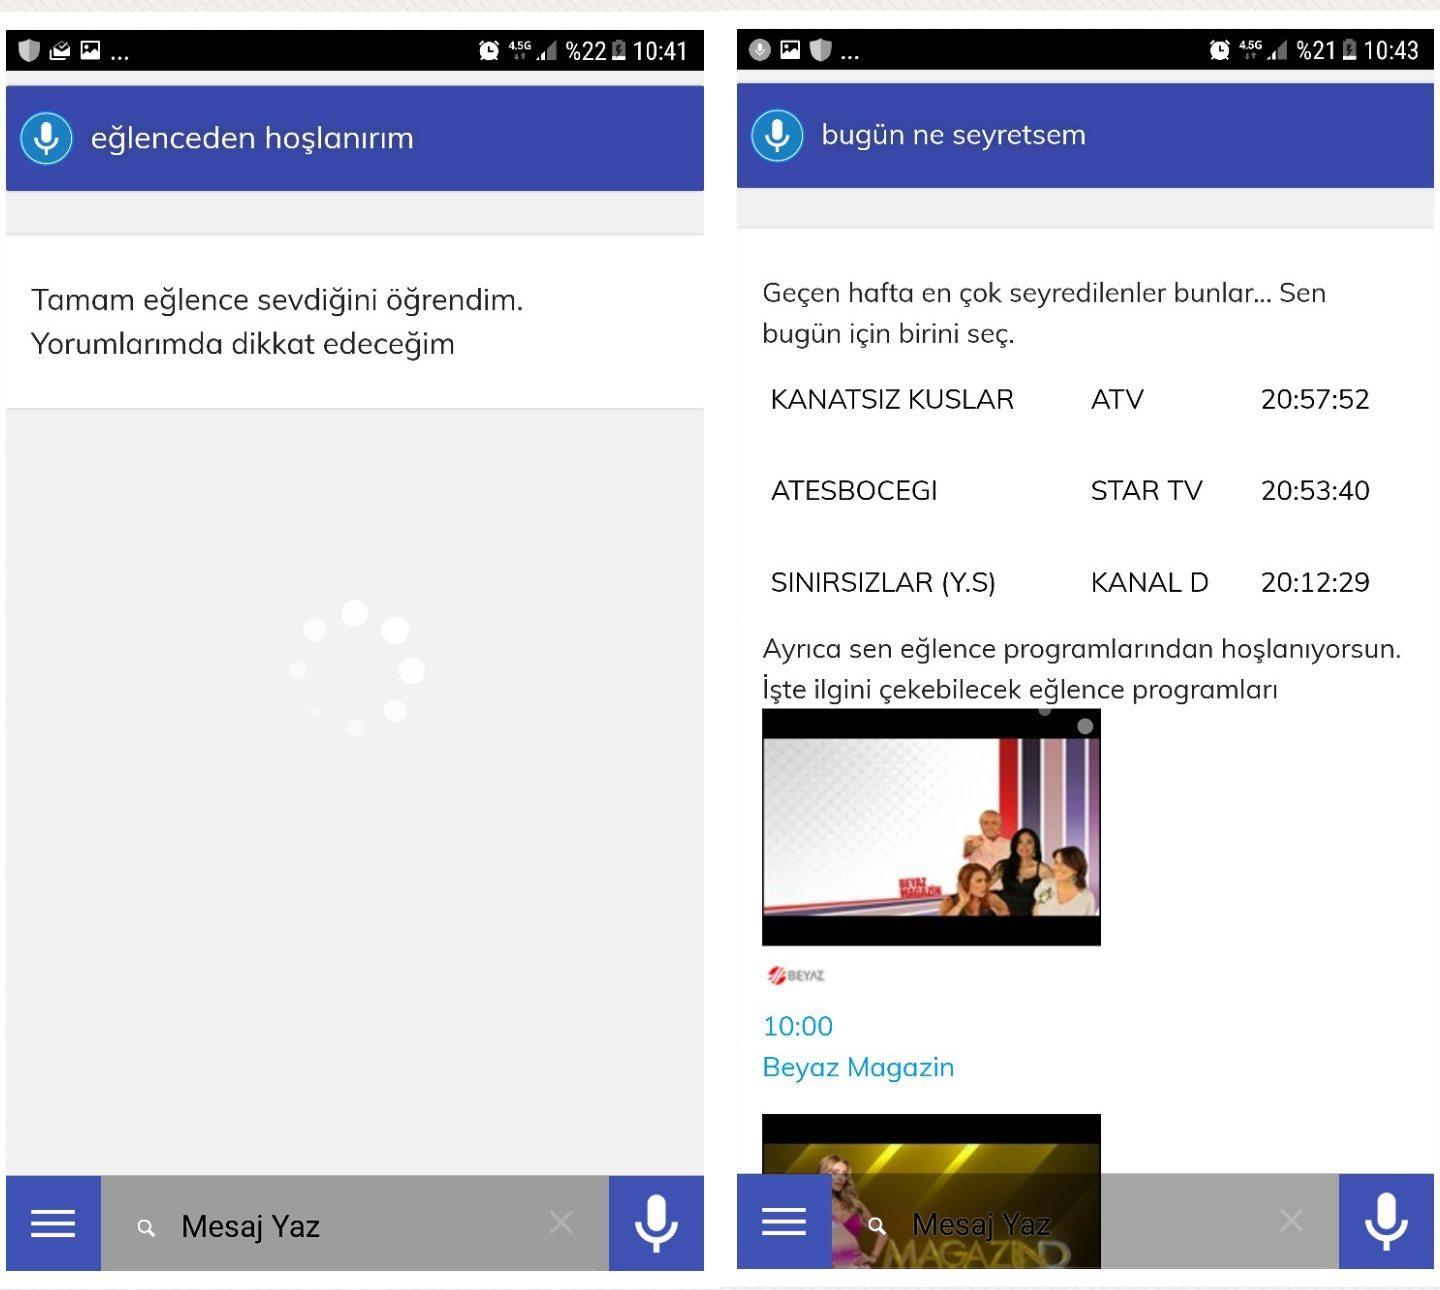Tap alarm clock icon in left status bar
Screen dimensions: 1440x1290
point(489,50)
